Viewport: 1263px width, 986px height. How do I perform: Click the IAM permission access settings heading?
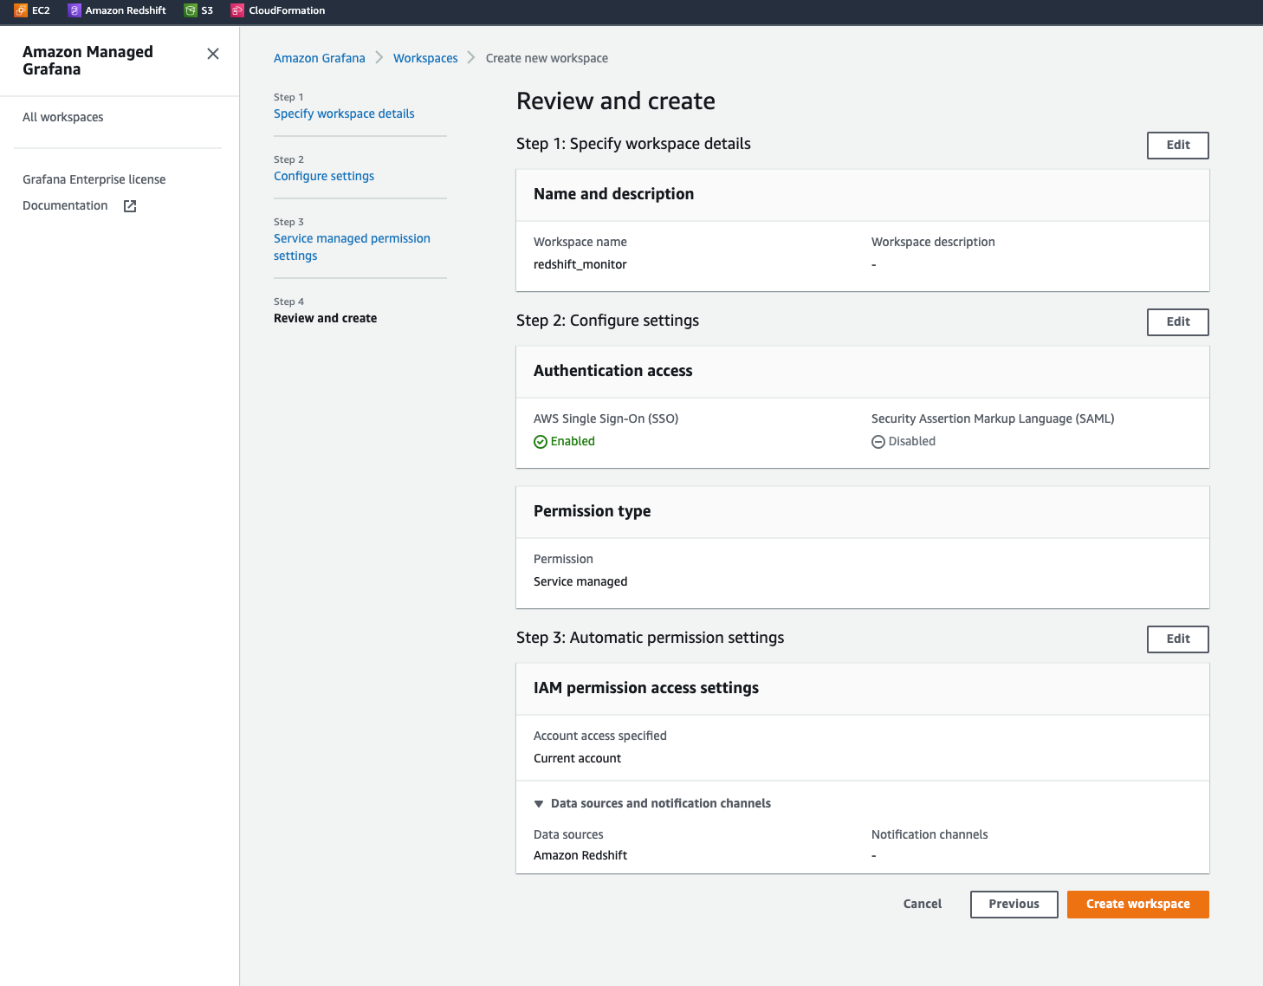point(646,688)
